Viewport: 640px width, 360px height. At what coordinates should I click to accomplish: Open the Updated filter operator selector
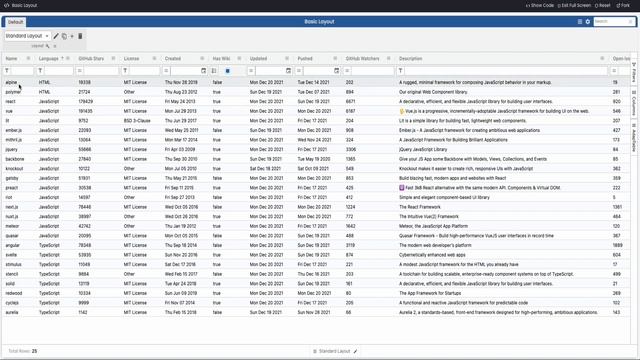click(x=251, y=71)
